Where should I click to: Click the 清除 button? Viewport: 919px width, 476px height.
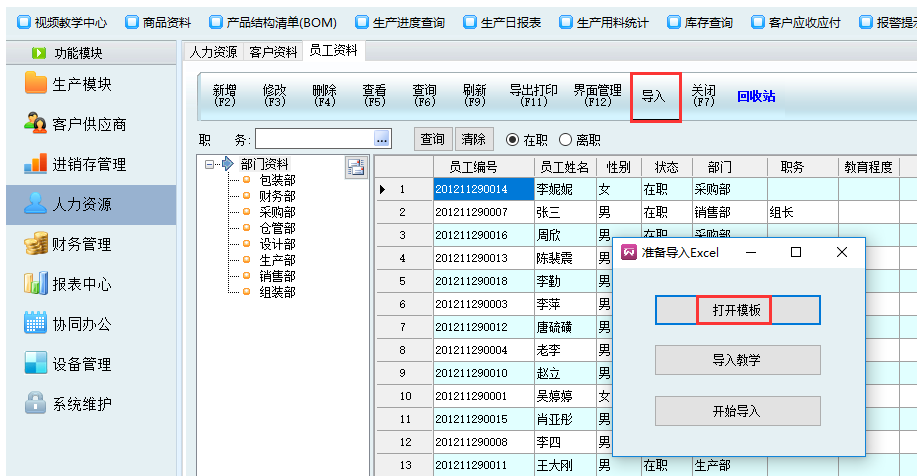click(x=474, y=140)
